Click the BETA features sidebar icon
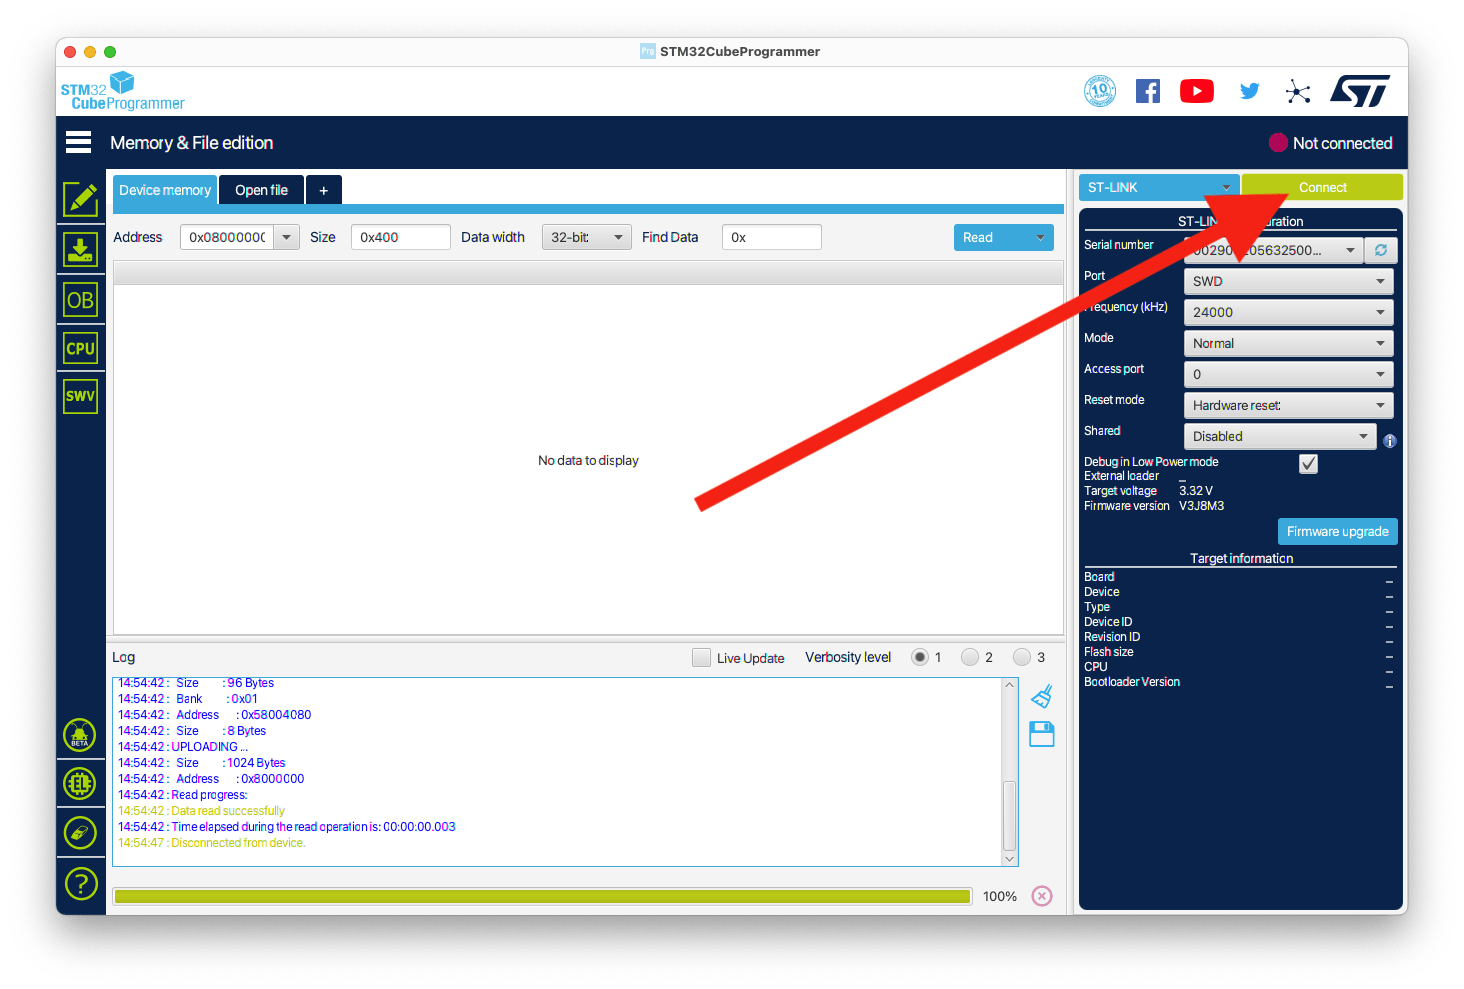 pos(80,735)
